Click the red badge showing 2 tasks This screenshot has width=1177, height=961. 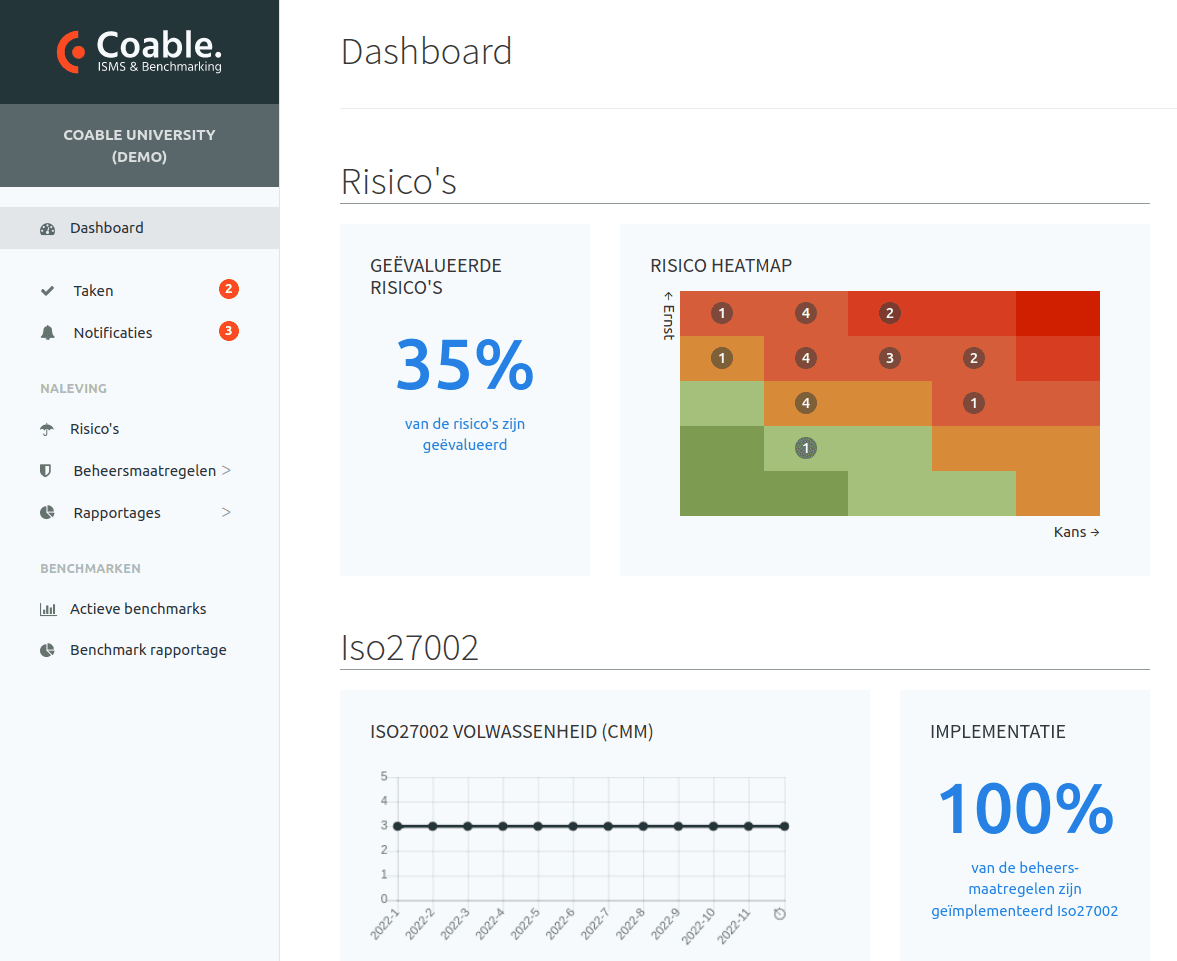(229, 290)
